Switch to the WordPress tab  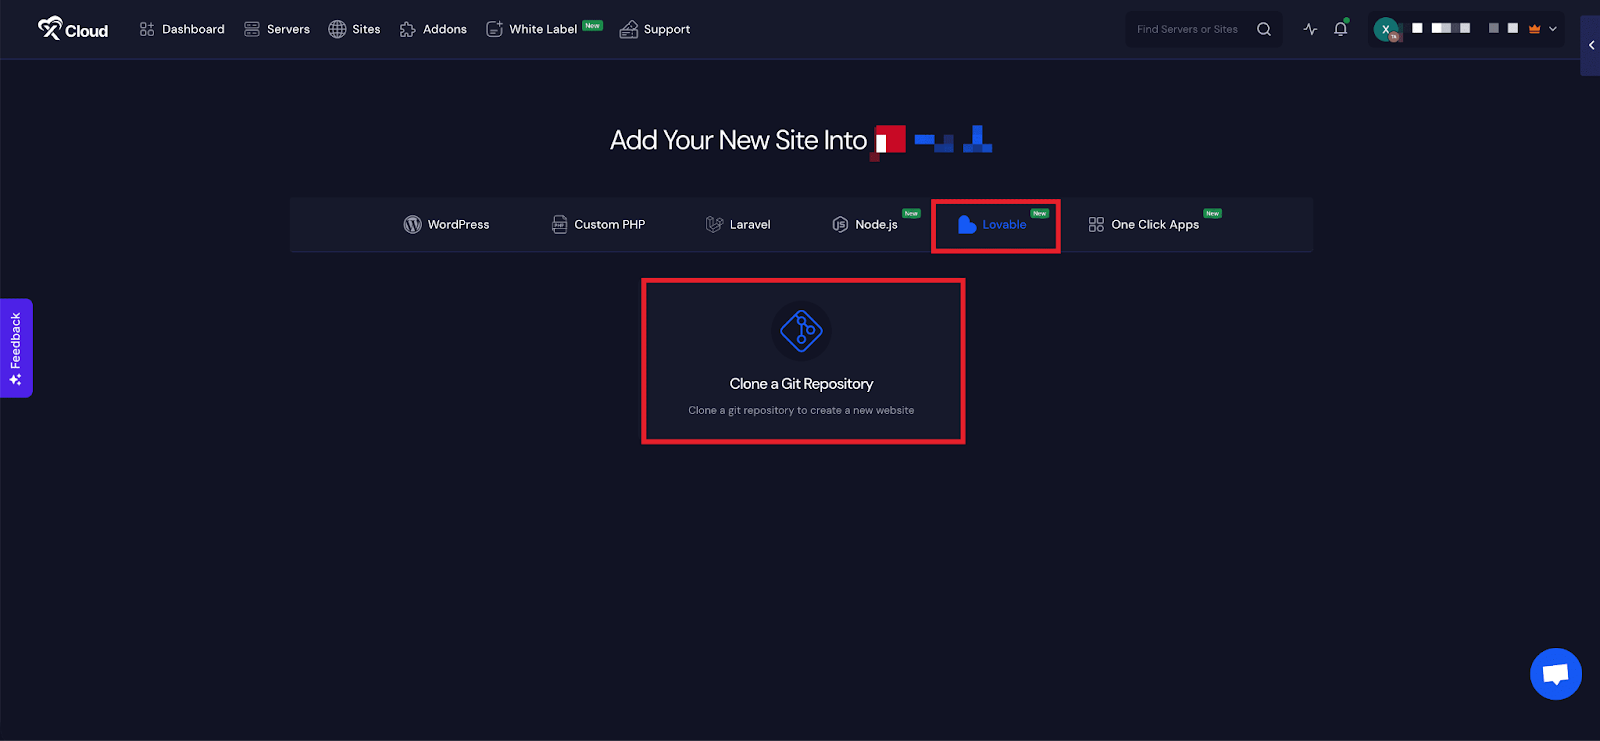coord(446,225)
